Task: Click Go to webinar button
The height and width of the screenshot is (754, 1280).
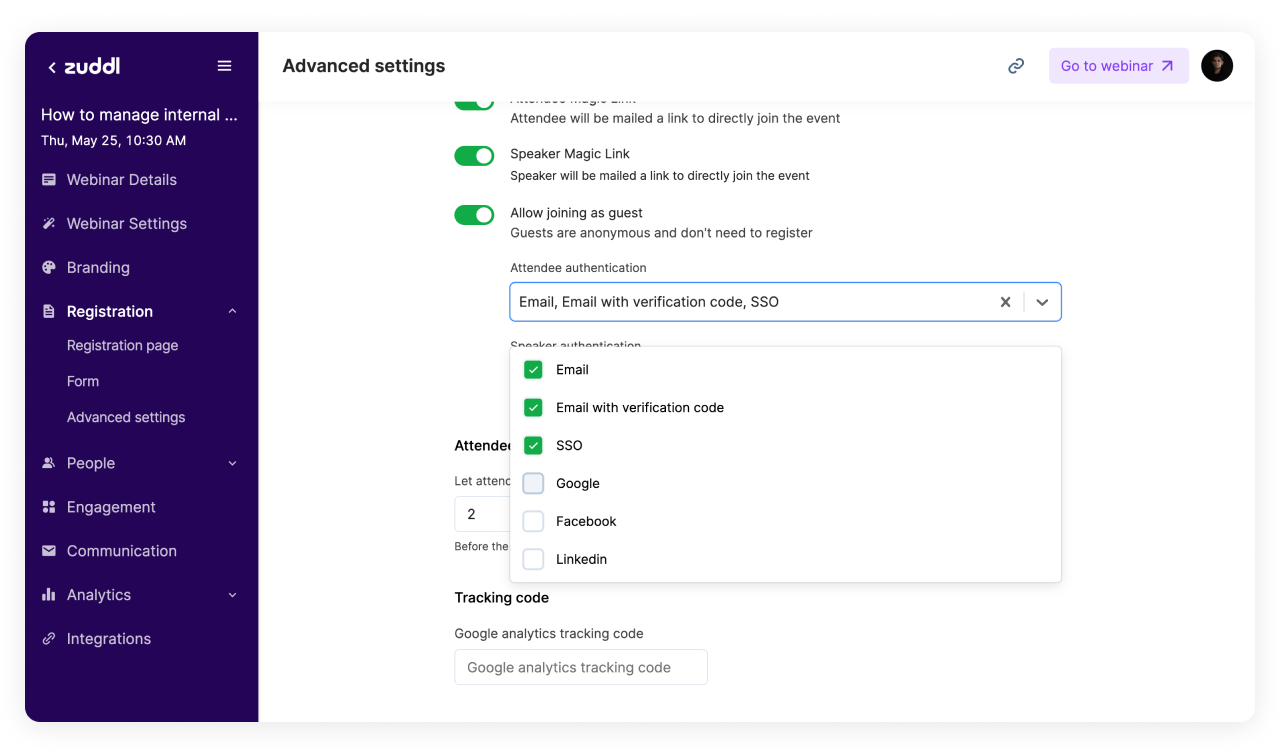Action: coord(1118,66)
